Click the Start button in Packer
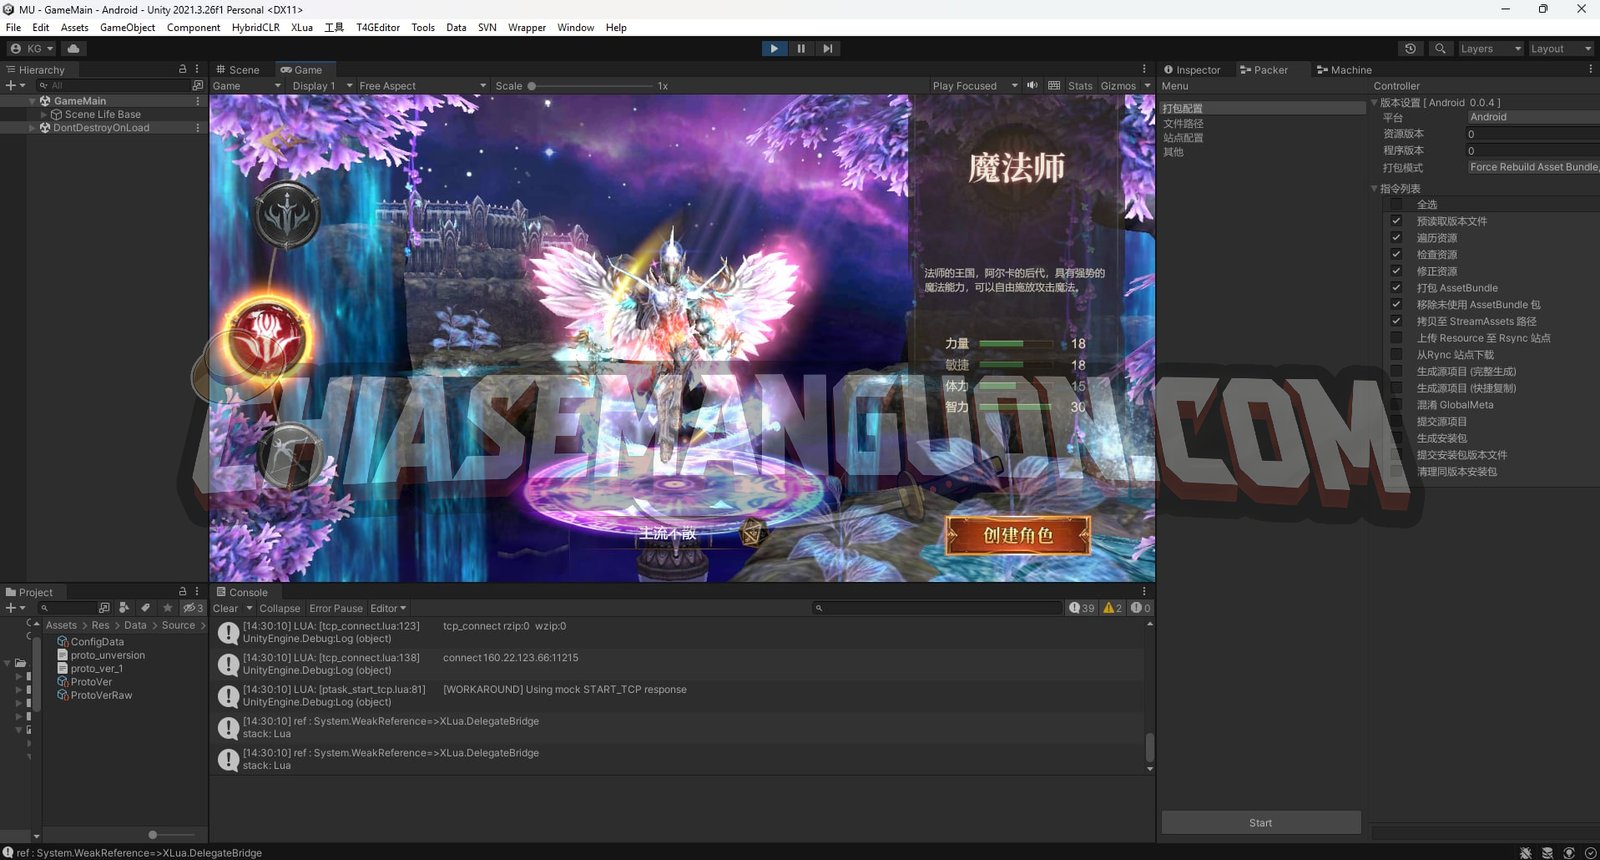This screenshot has width=1600, height=860. [x=1260, y=823]
